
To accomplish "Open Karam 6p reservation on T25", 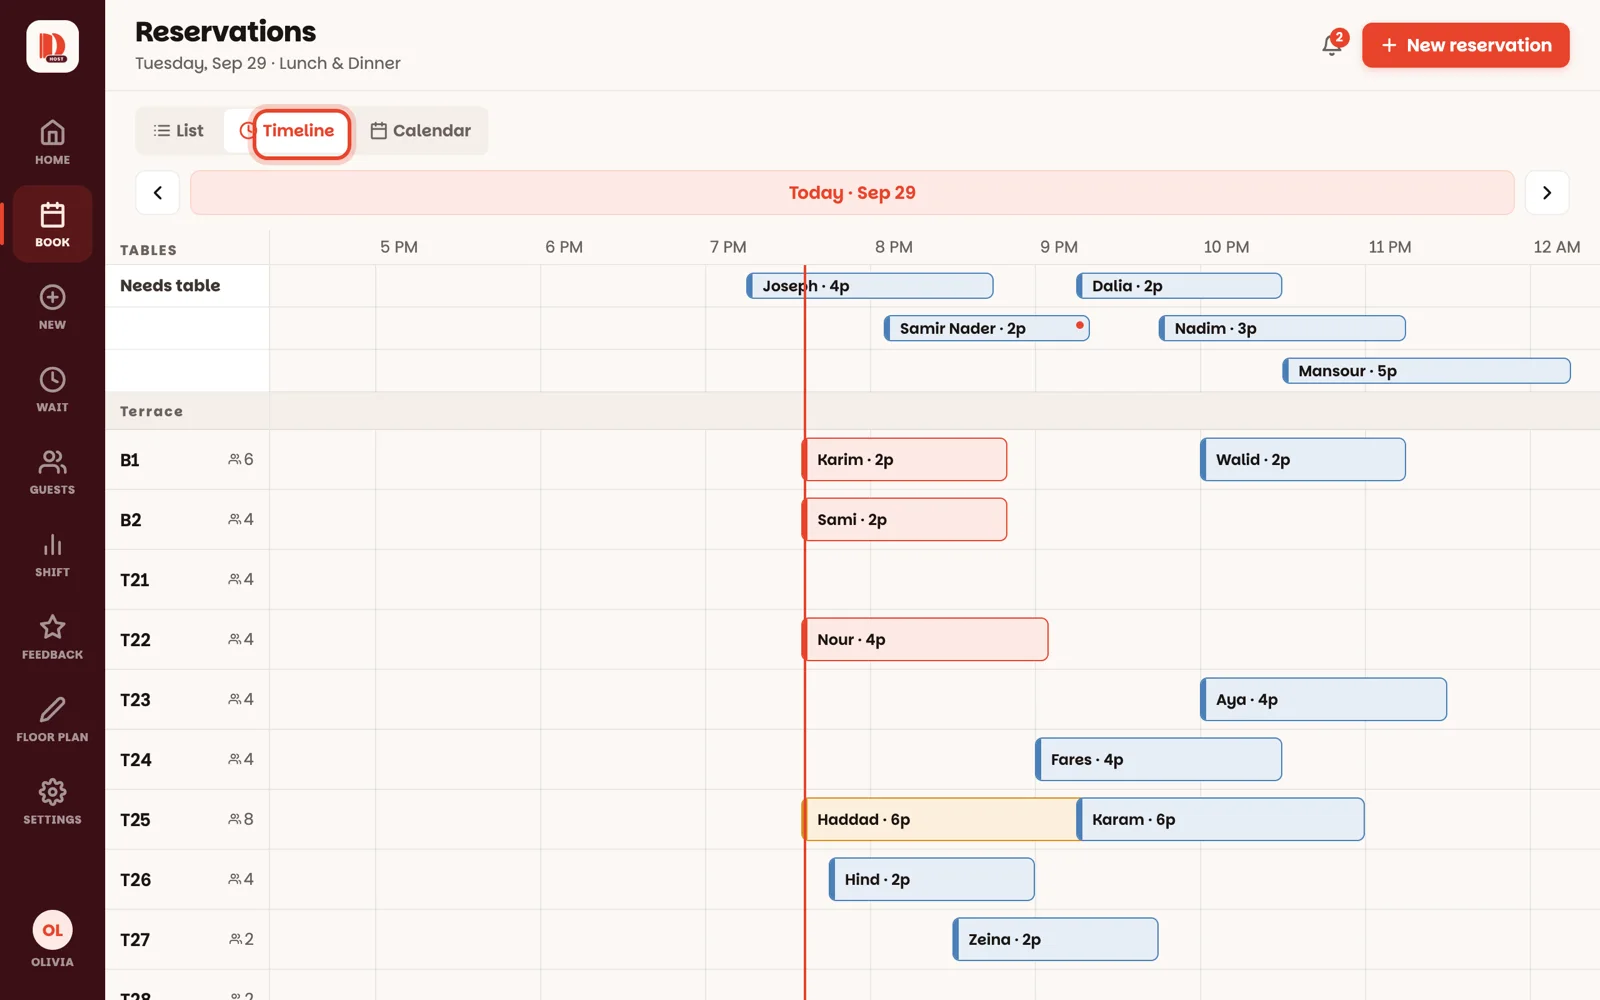I will [1220, 820].
